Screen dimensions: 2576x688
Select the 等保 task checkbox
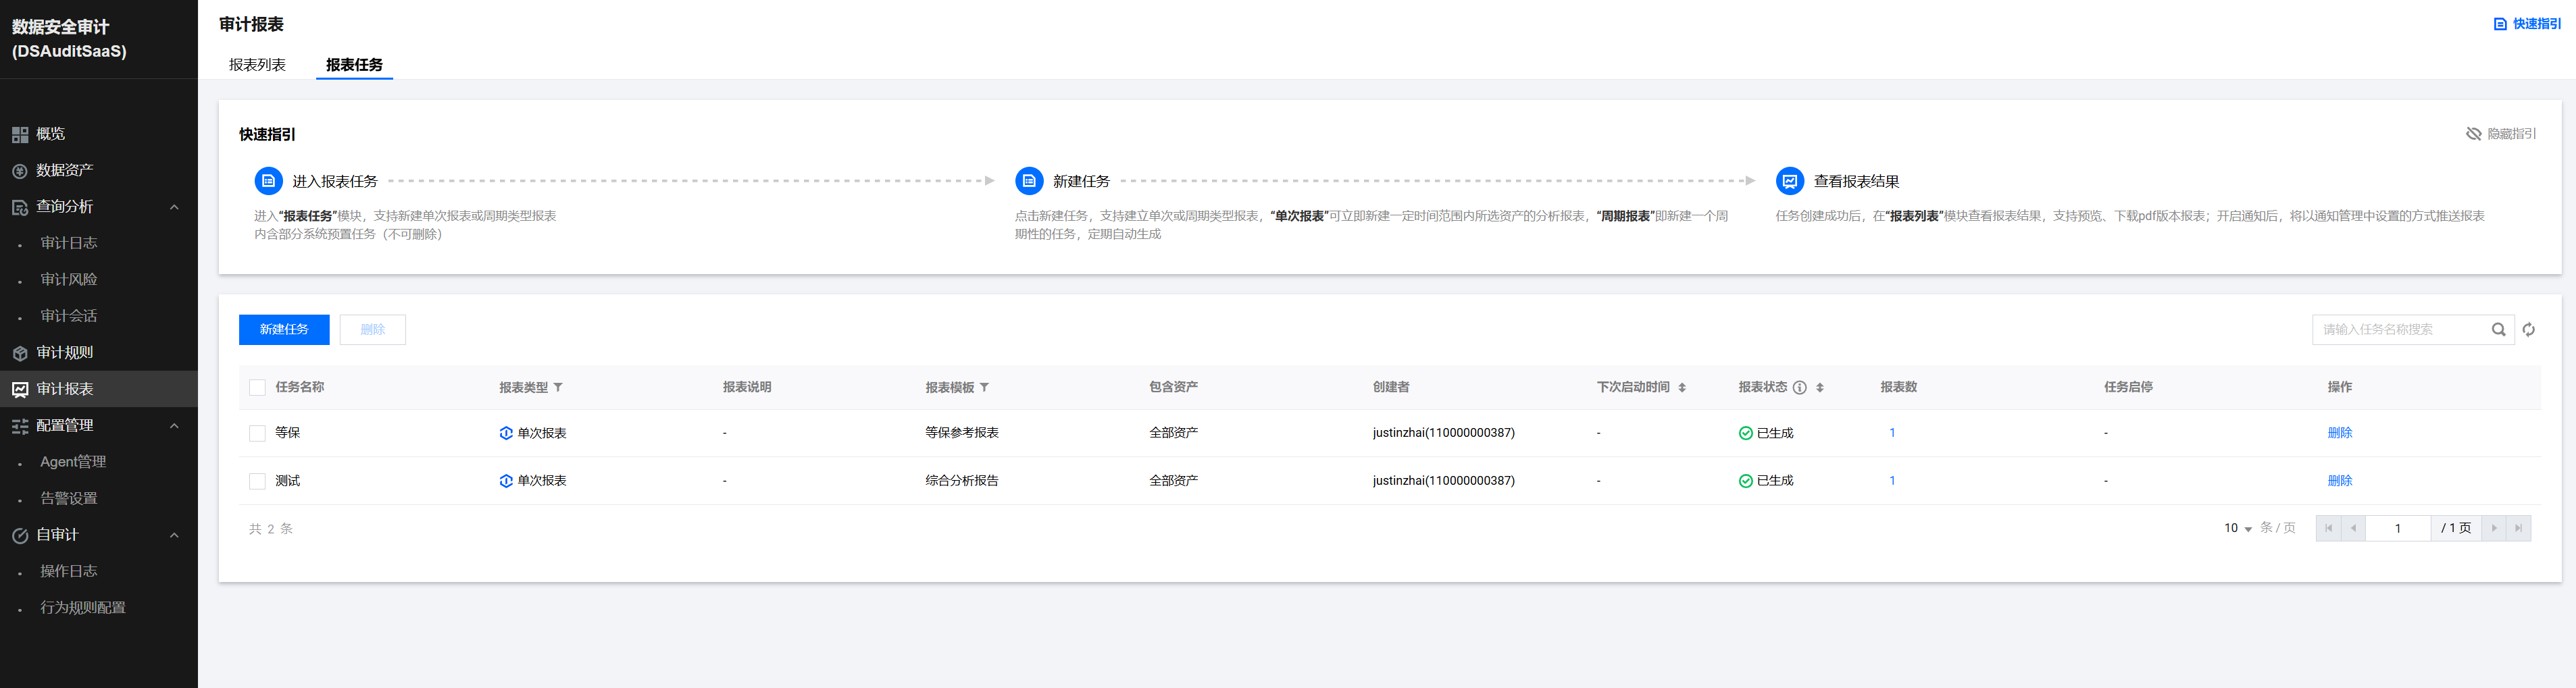[x=257, y=433]
